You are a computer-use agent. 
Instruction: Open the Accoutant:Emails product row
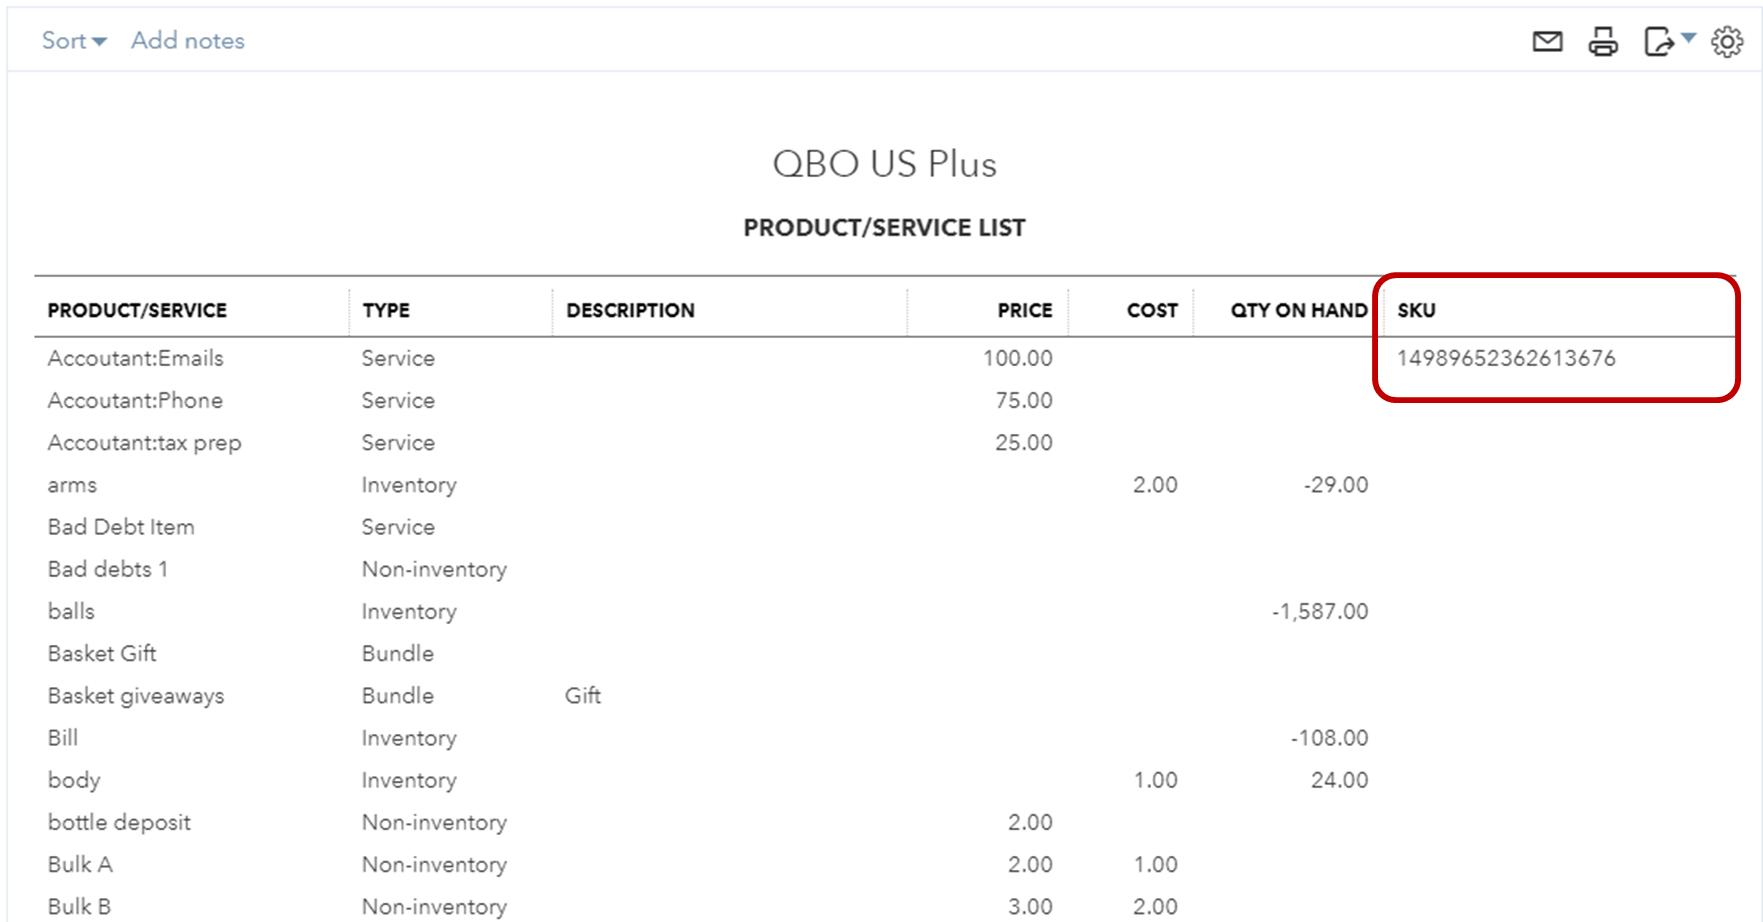pyautogui.click(x=135, y=358)
